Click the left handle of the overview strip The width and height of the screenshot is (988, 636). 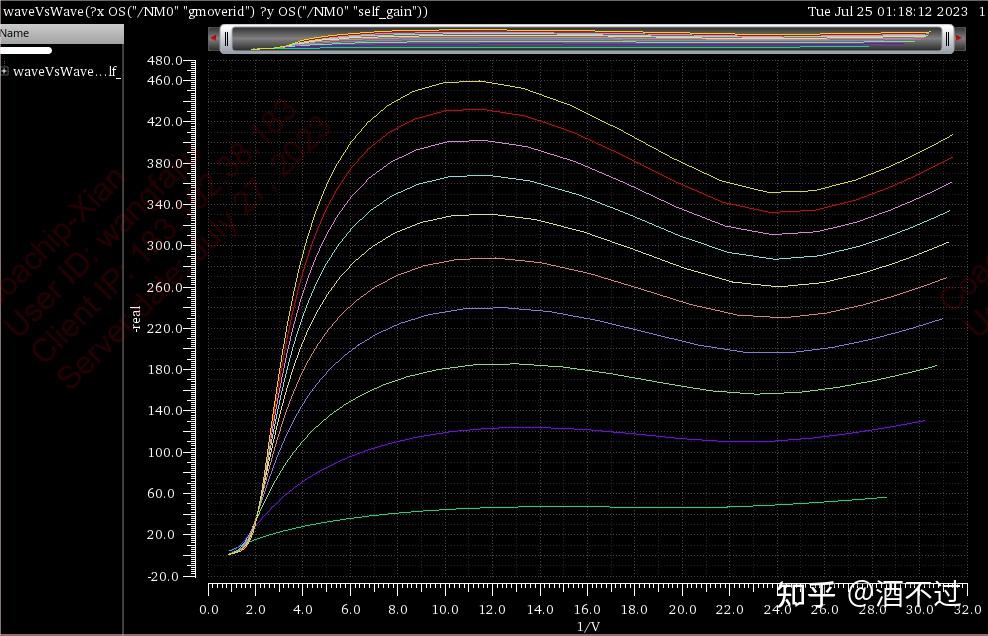tap(226, 38)
